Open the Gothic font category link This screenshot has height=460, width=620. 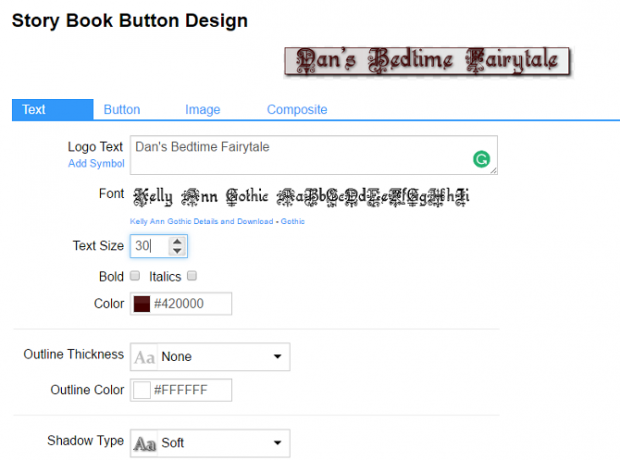tap(293, 221)
